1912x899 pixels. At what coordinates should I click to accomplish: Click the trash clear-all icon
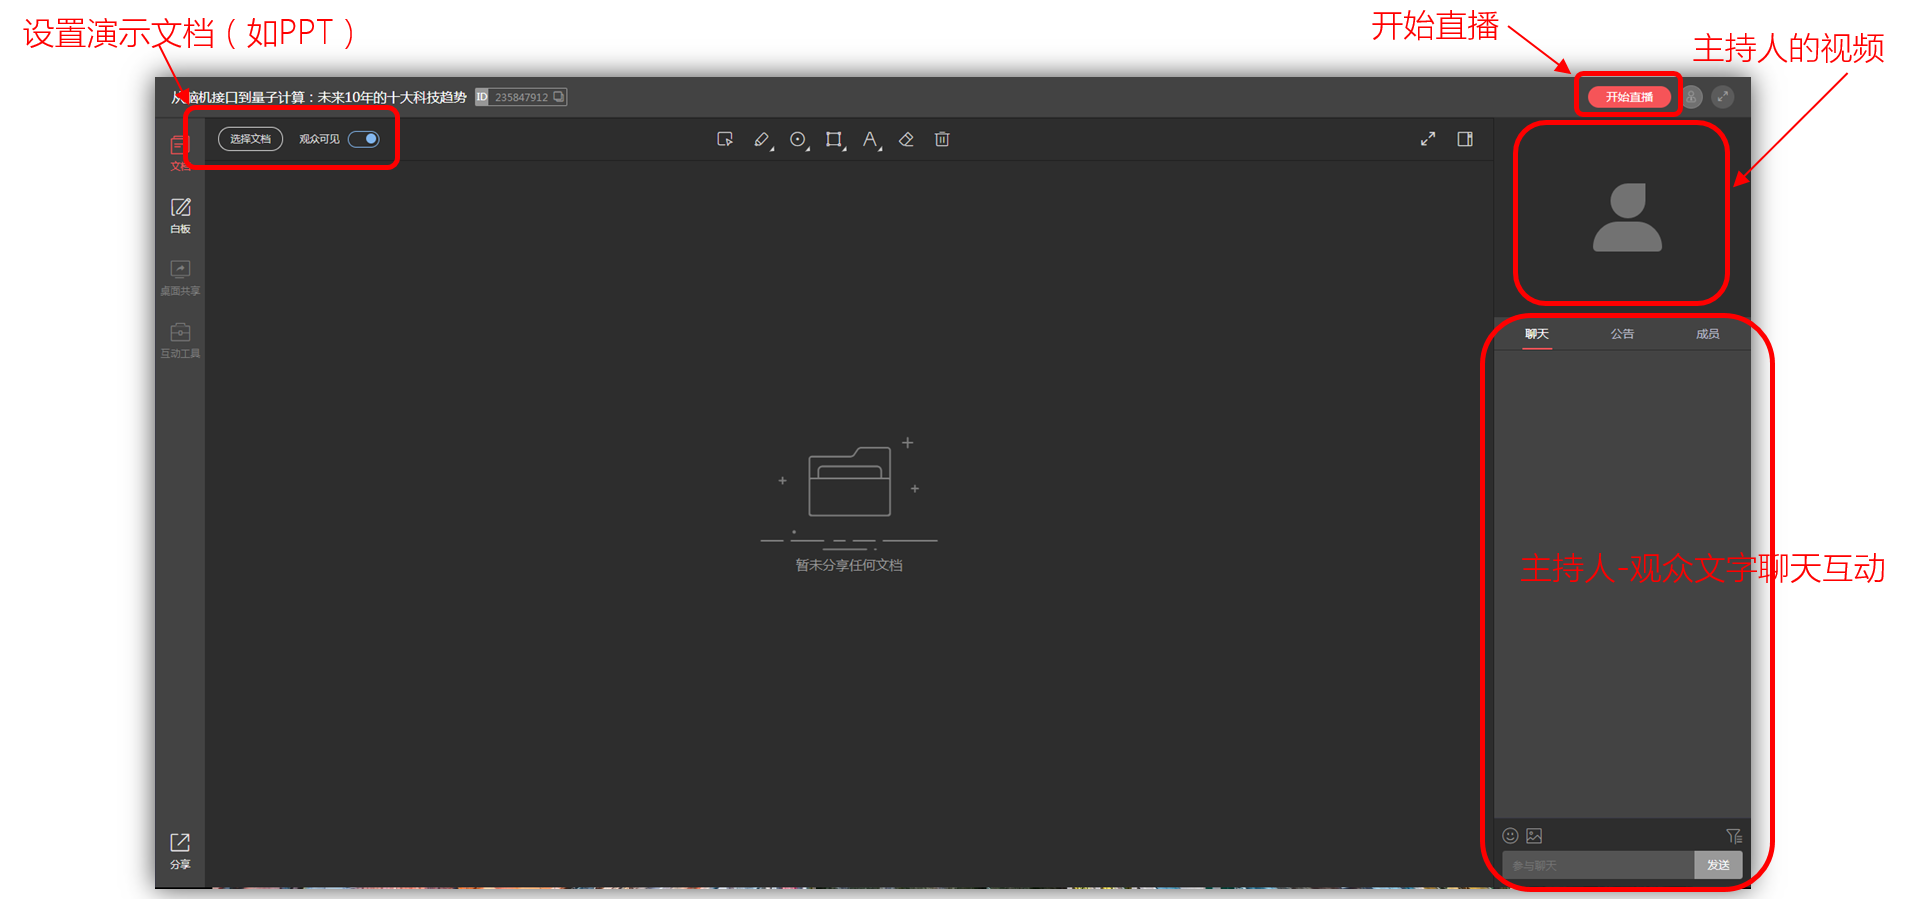[942, 139]
